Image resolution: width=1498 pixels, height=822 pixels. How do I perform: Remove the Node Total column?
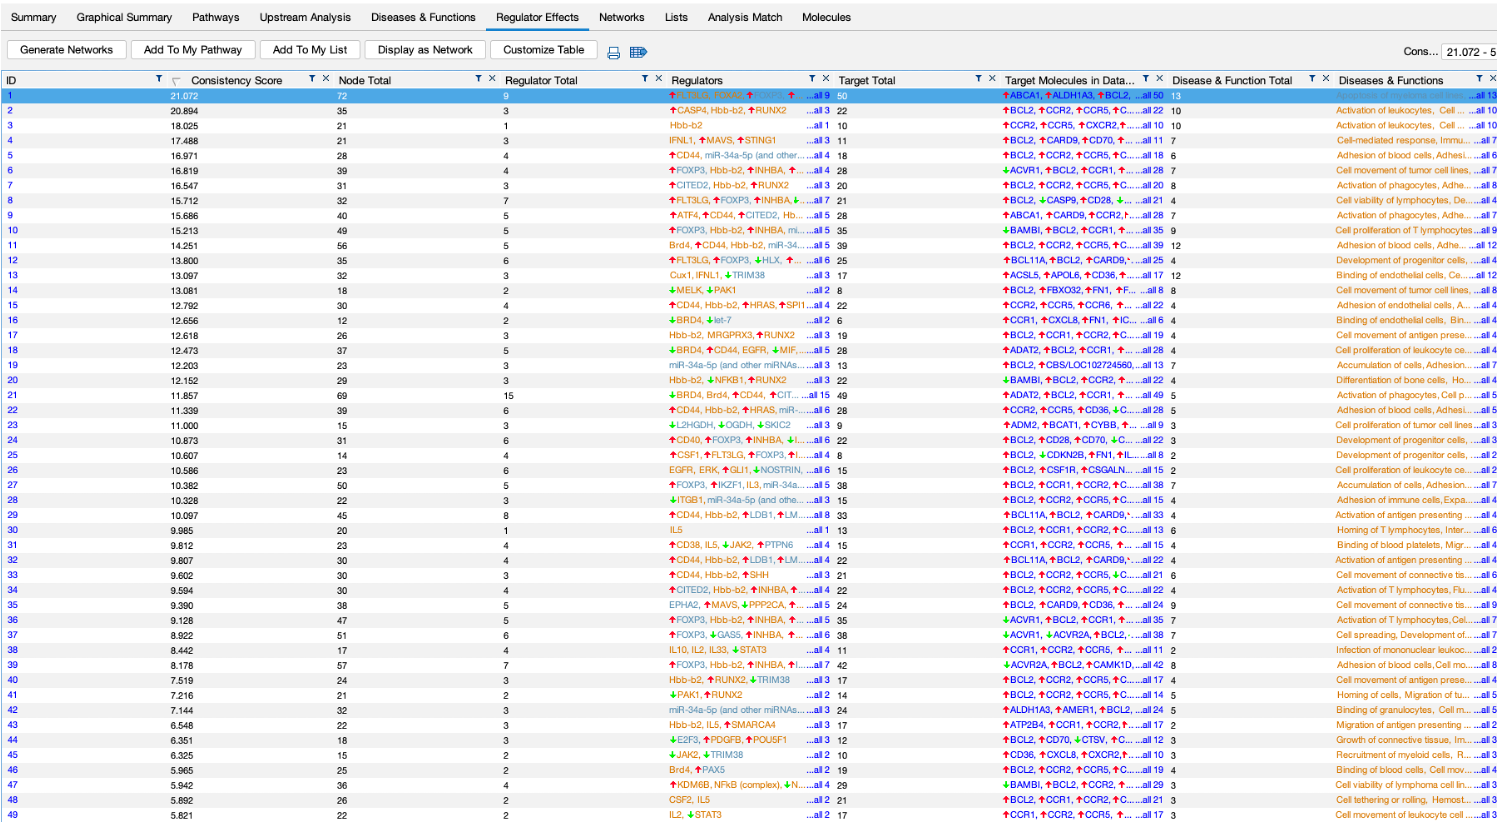[492, 79]
